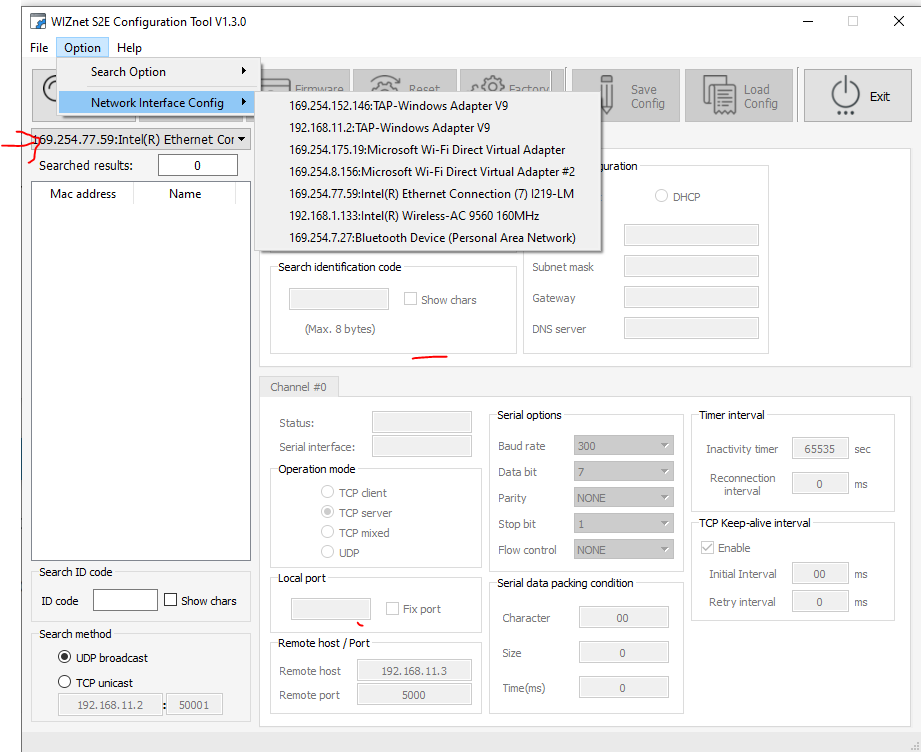
Task: Click the Save Config pencil icon
Action: [x=607, y=95]
